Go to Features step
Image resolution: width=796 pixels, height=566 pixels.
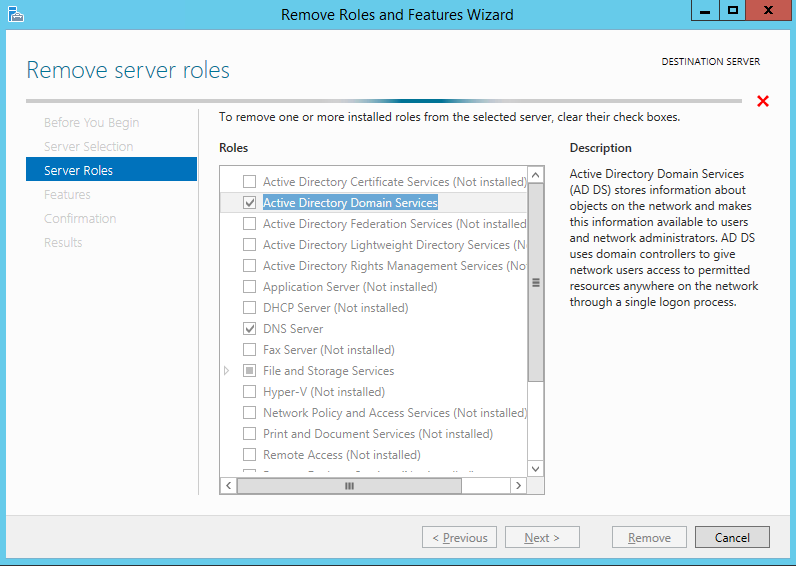tap(67, 194)
